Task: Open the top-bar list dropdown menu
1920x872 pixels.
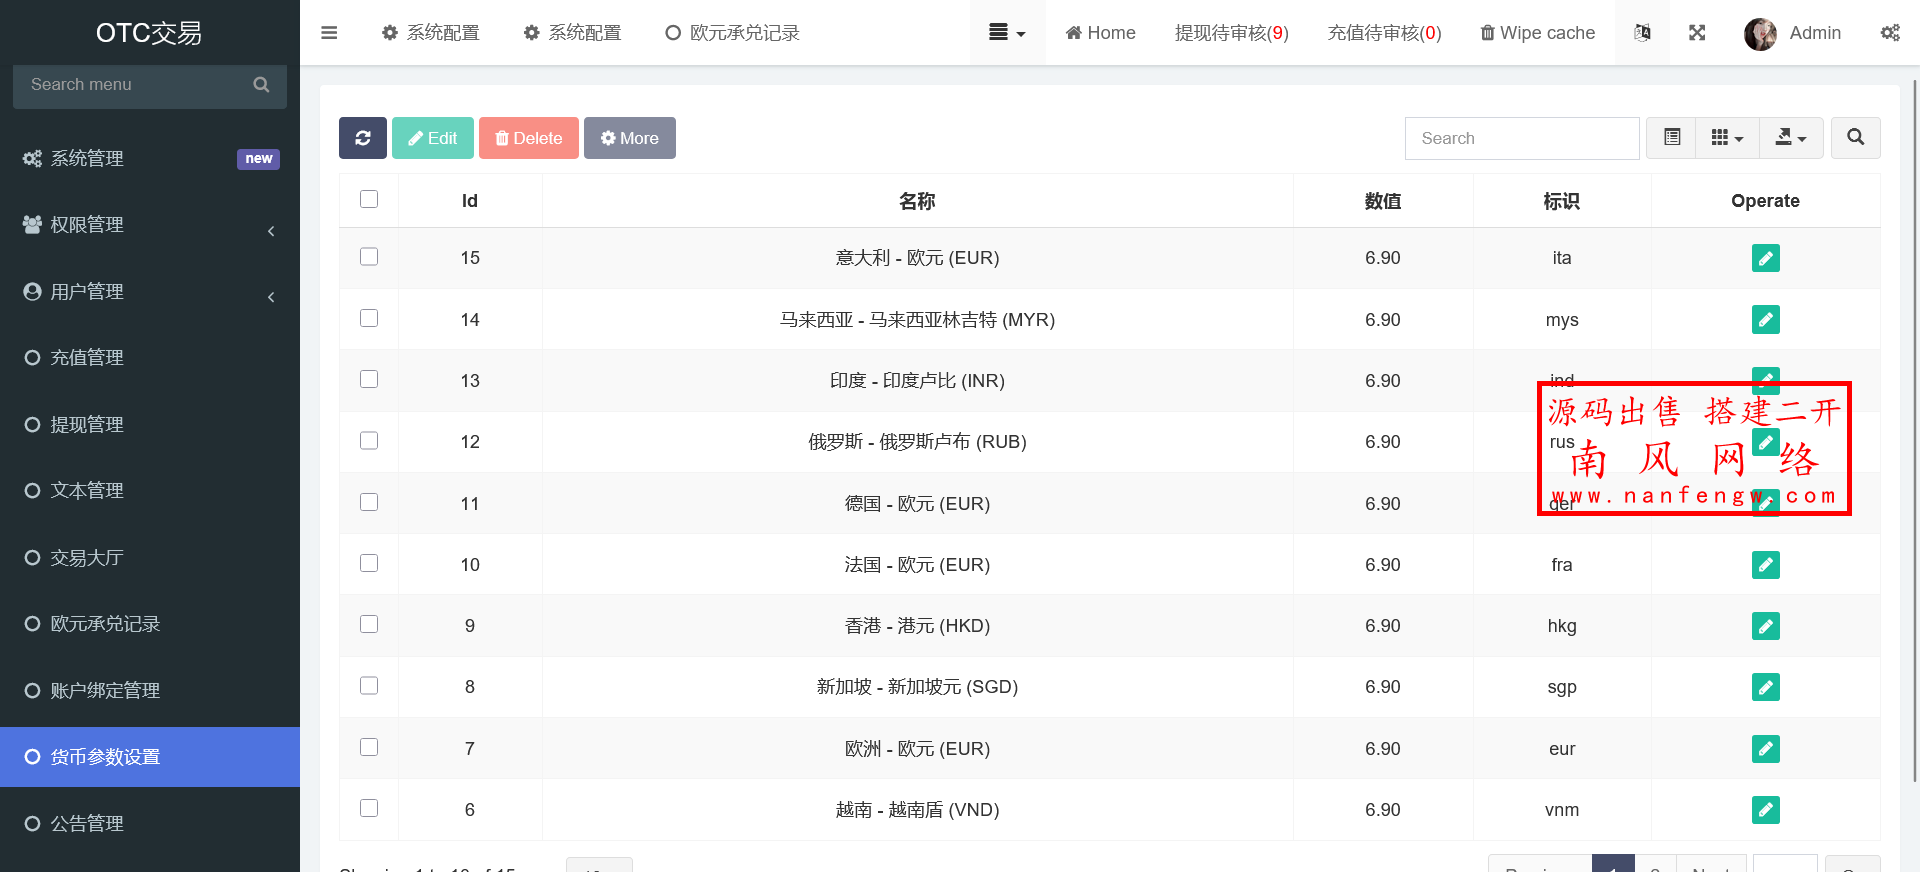Action: coord(1007,33)
